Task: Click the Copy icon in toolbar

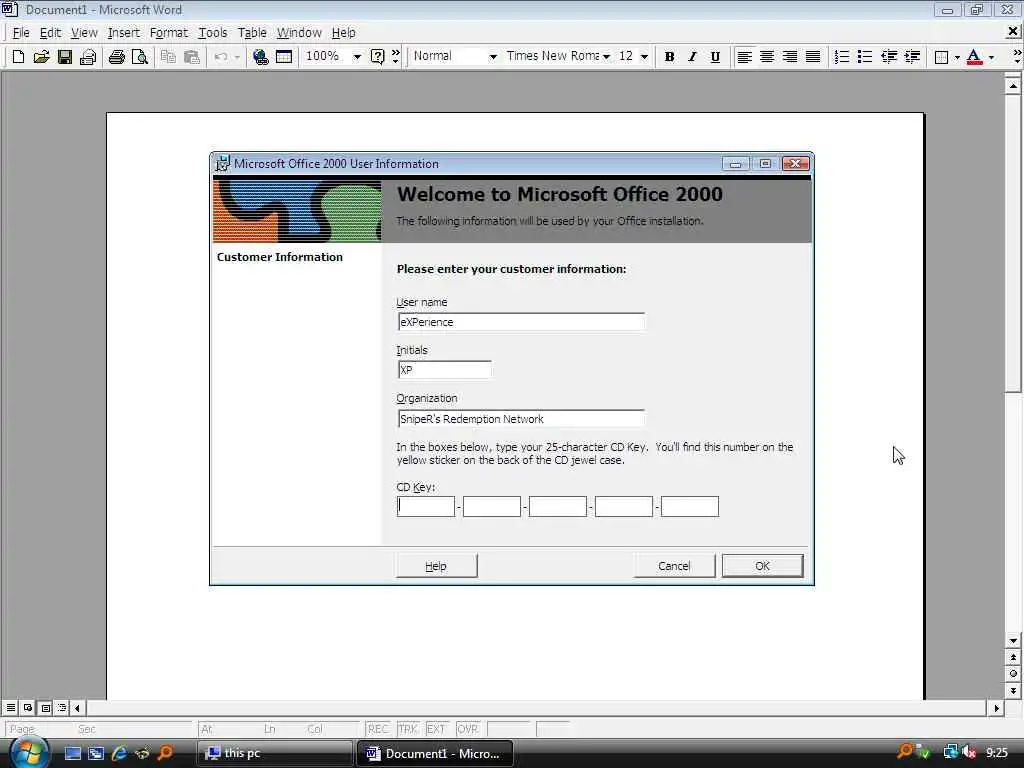Action: click(168, 57)
